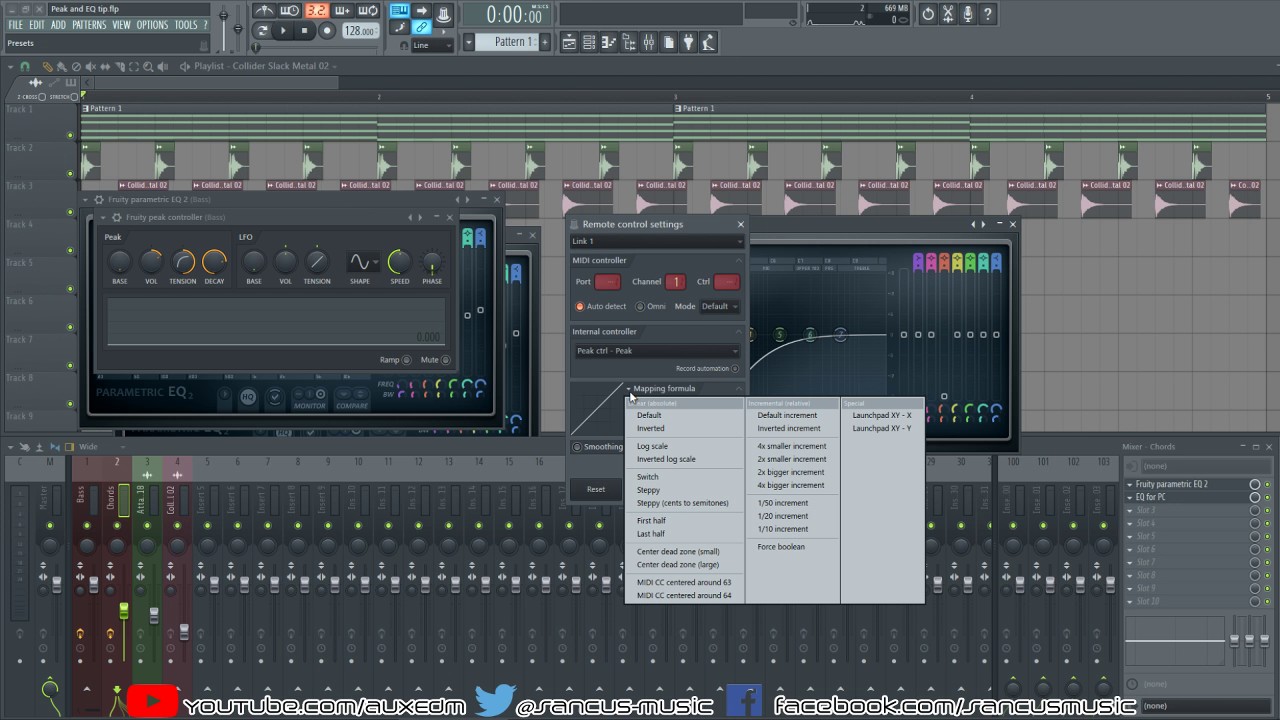Toggle the metronome icon in transport bar
The image size is (1280, 720).
(264, 11)
